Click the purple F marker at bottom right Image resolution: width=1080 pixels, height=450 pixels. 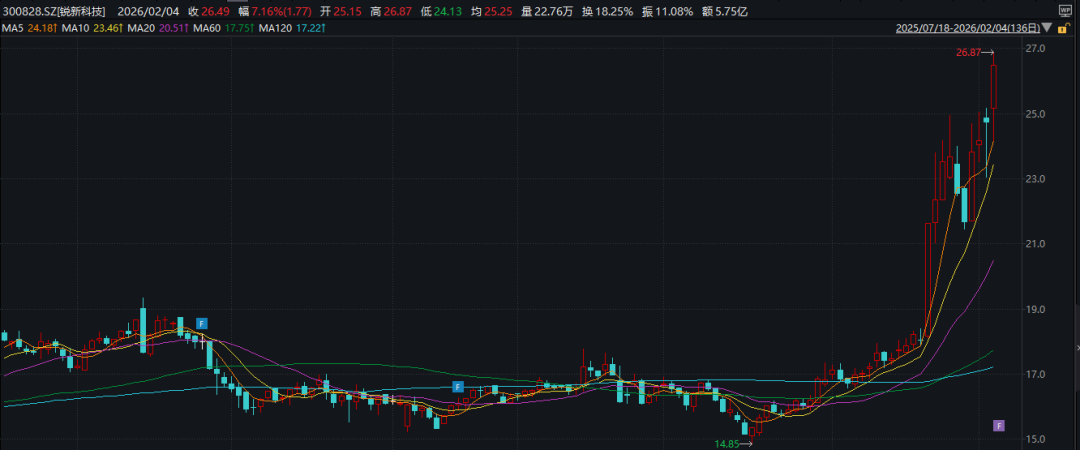pyautogui.click(x=997, y=426)
